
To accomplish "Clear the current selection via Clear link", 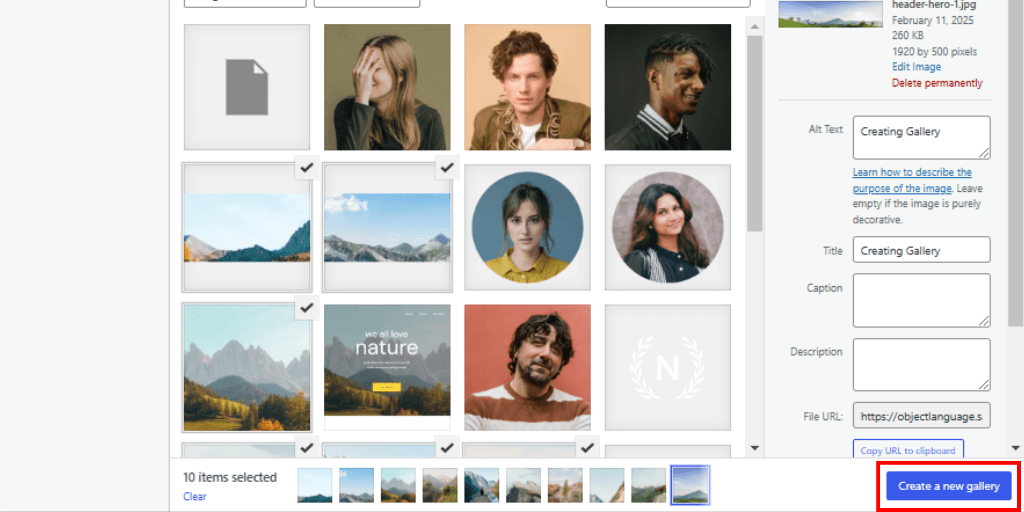I will pyautogui.click(x=195, y=496).
